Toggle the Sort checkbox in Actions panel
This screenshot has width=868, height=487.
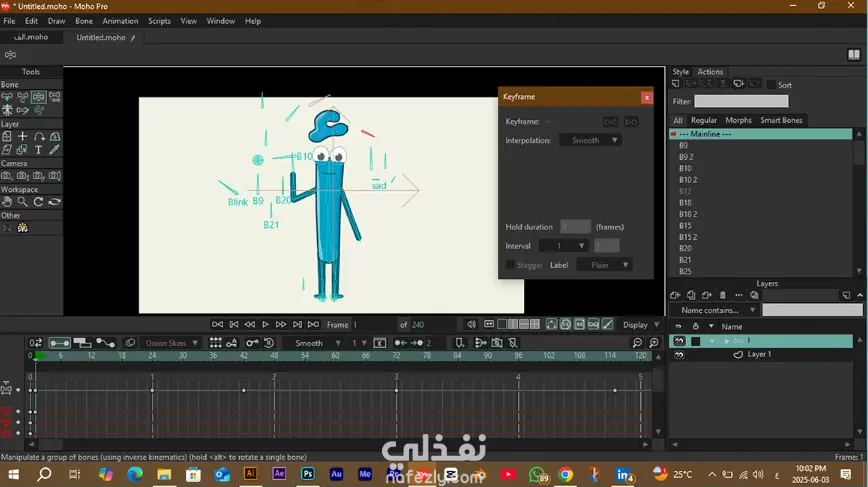point(771,85)
